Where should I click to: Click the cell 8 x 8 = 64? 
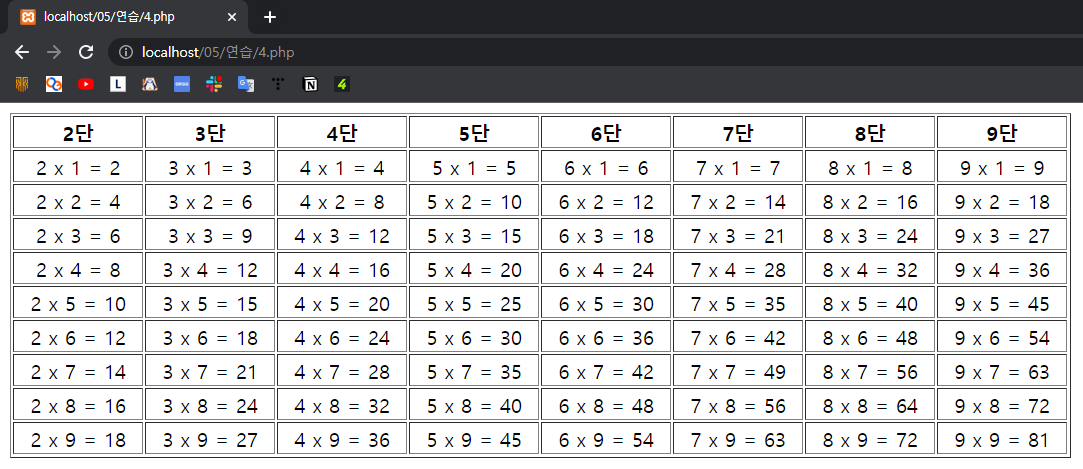pos(870,405)
